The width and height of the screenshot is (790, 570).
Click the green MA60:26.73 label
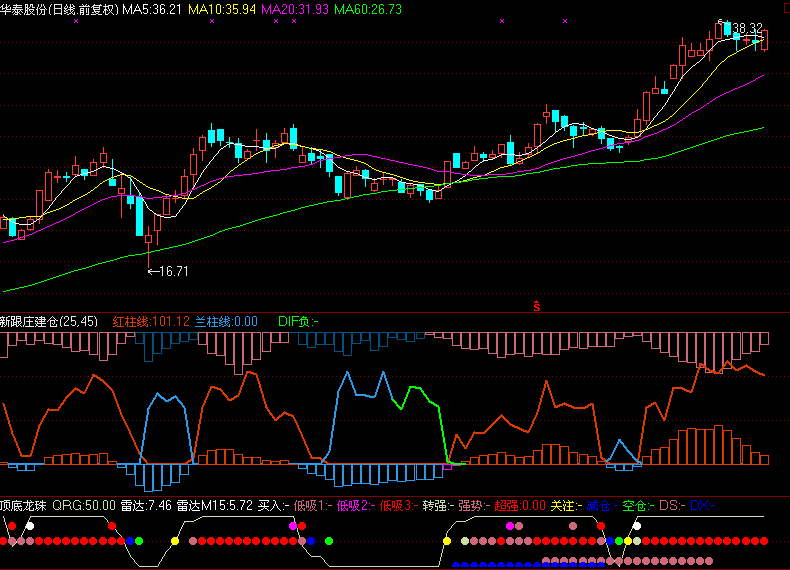point(368,9)
